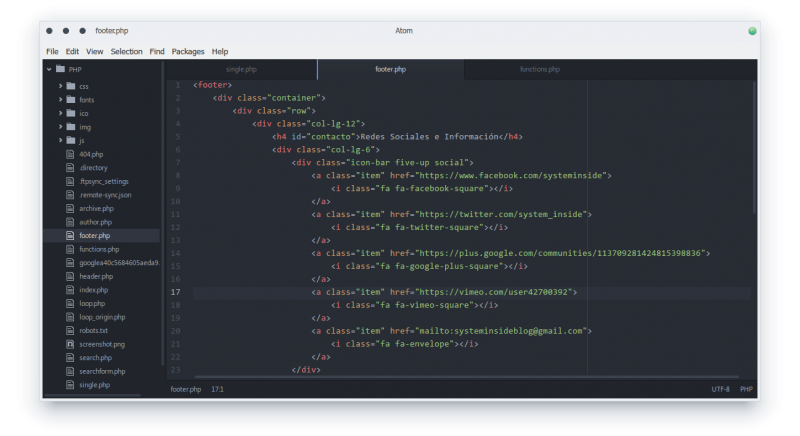Open the Edit menu
This screenshot has width=800, height=436.
pyautogui.click(x=72, y=52)
